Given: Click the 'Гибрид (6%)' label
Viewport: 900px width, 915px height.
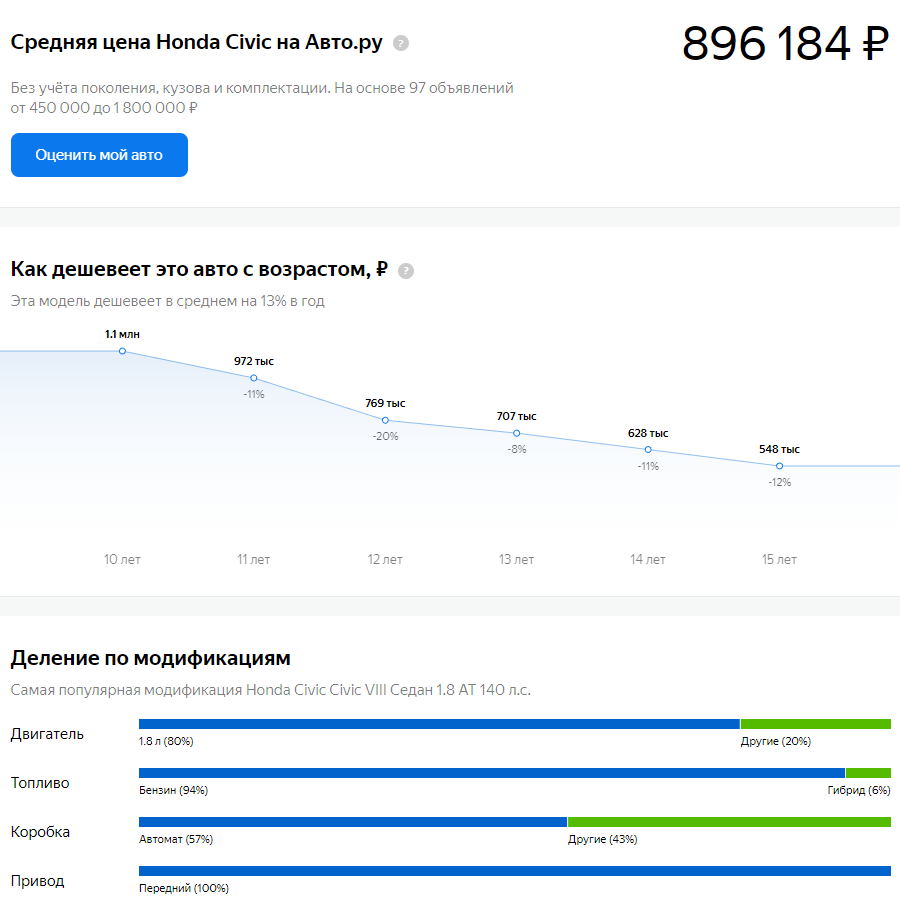Looking at the screenshot, I should [859, 790].
